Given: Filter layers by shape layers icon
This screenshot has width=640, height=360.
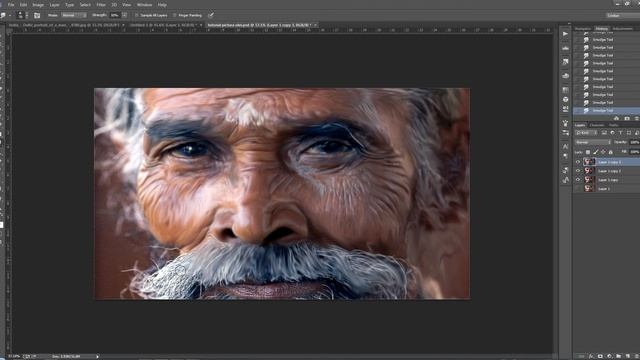Looking at the screenshot, I should 629,133.
